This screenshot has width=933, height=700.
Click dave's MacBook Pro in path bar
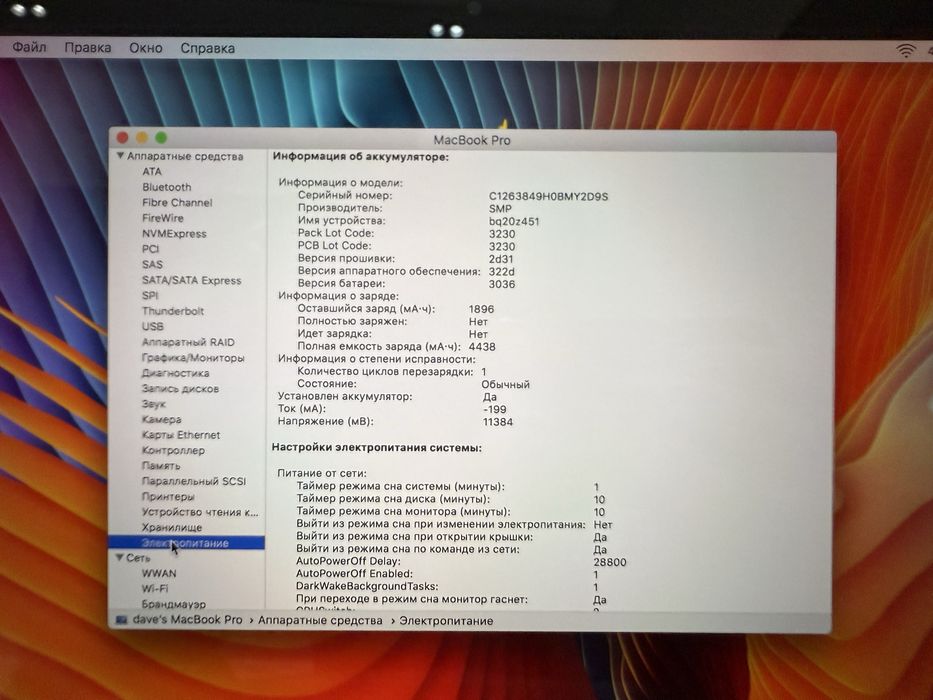tap(187, 620)
